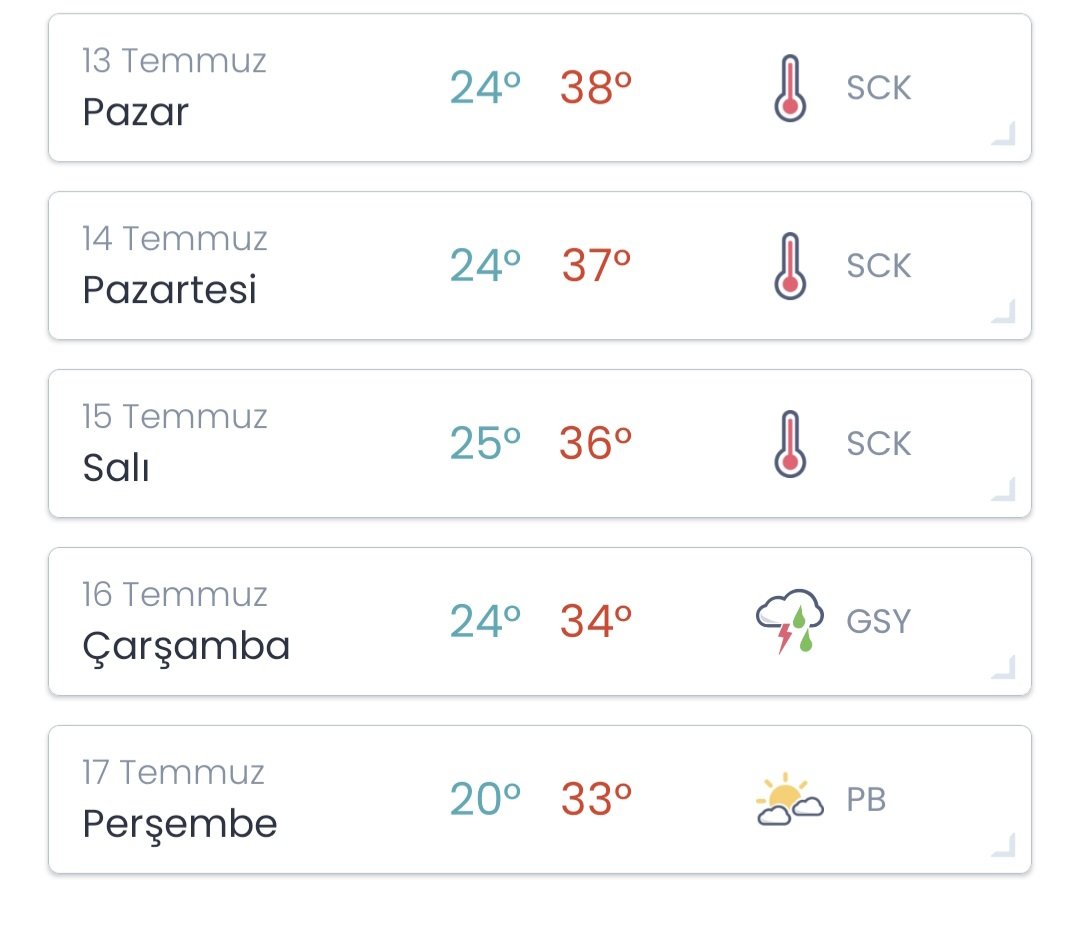Select the GSY label on Çarşamba
The height and width of the screenshot is (934, 1080).
[x=879, y=621]
